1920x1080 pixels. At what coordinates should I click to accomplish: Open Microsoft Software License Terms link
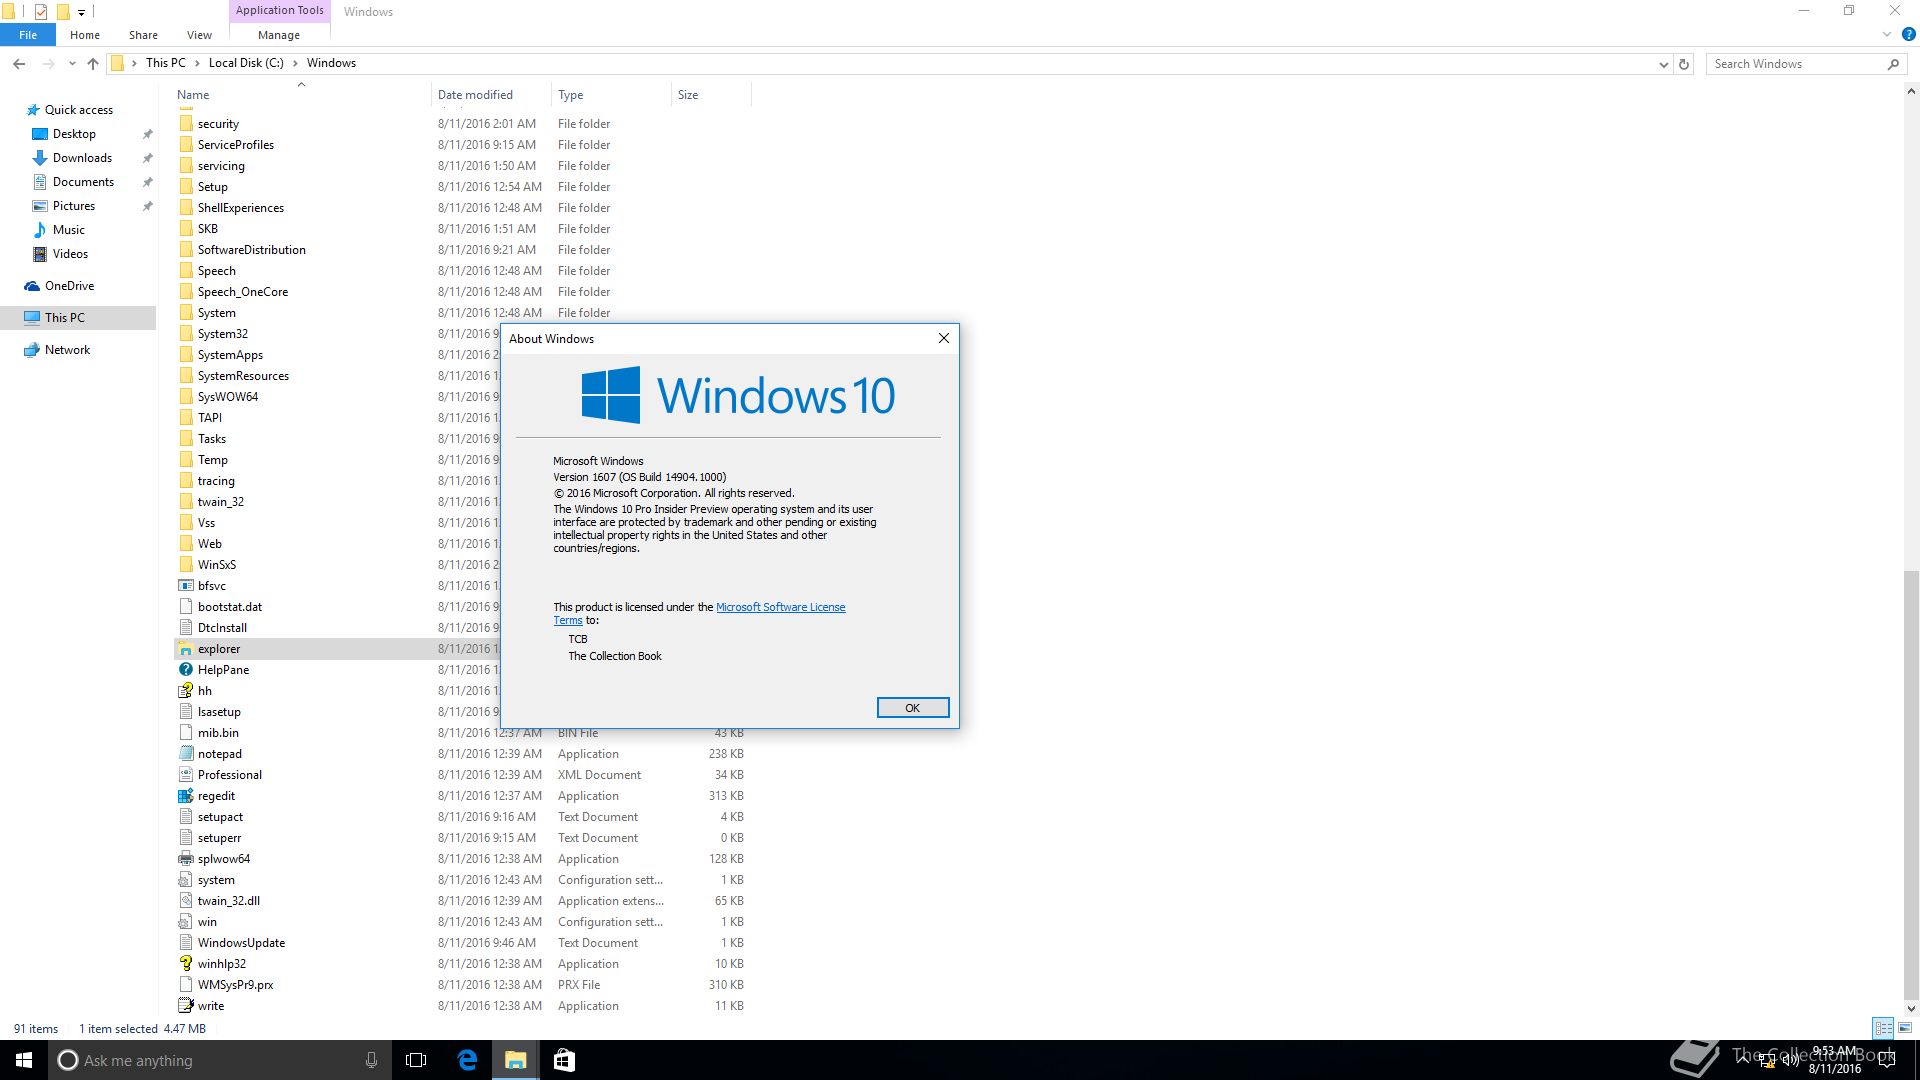click(781, 607)
